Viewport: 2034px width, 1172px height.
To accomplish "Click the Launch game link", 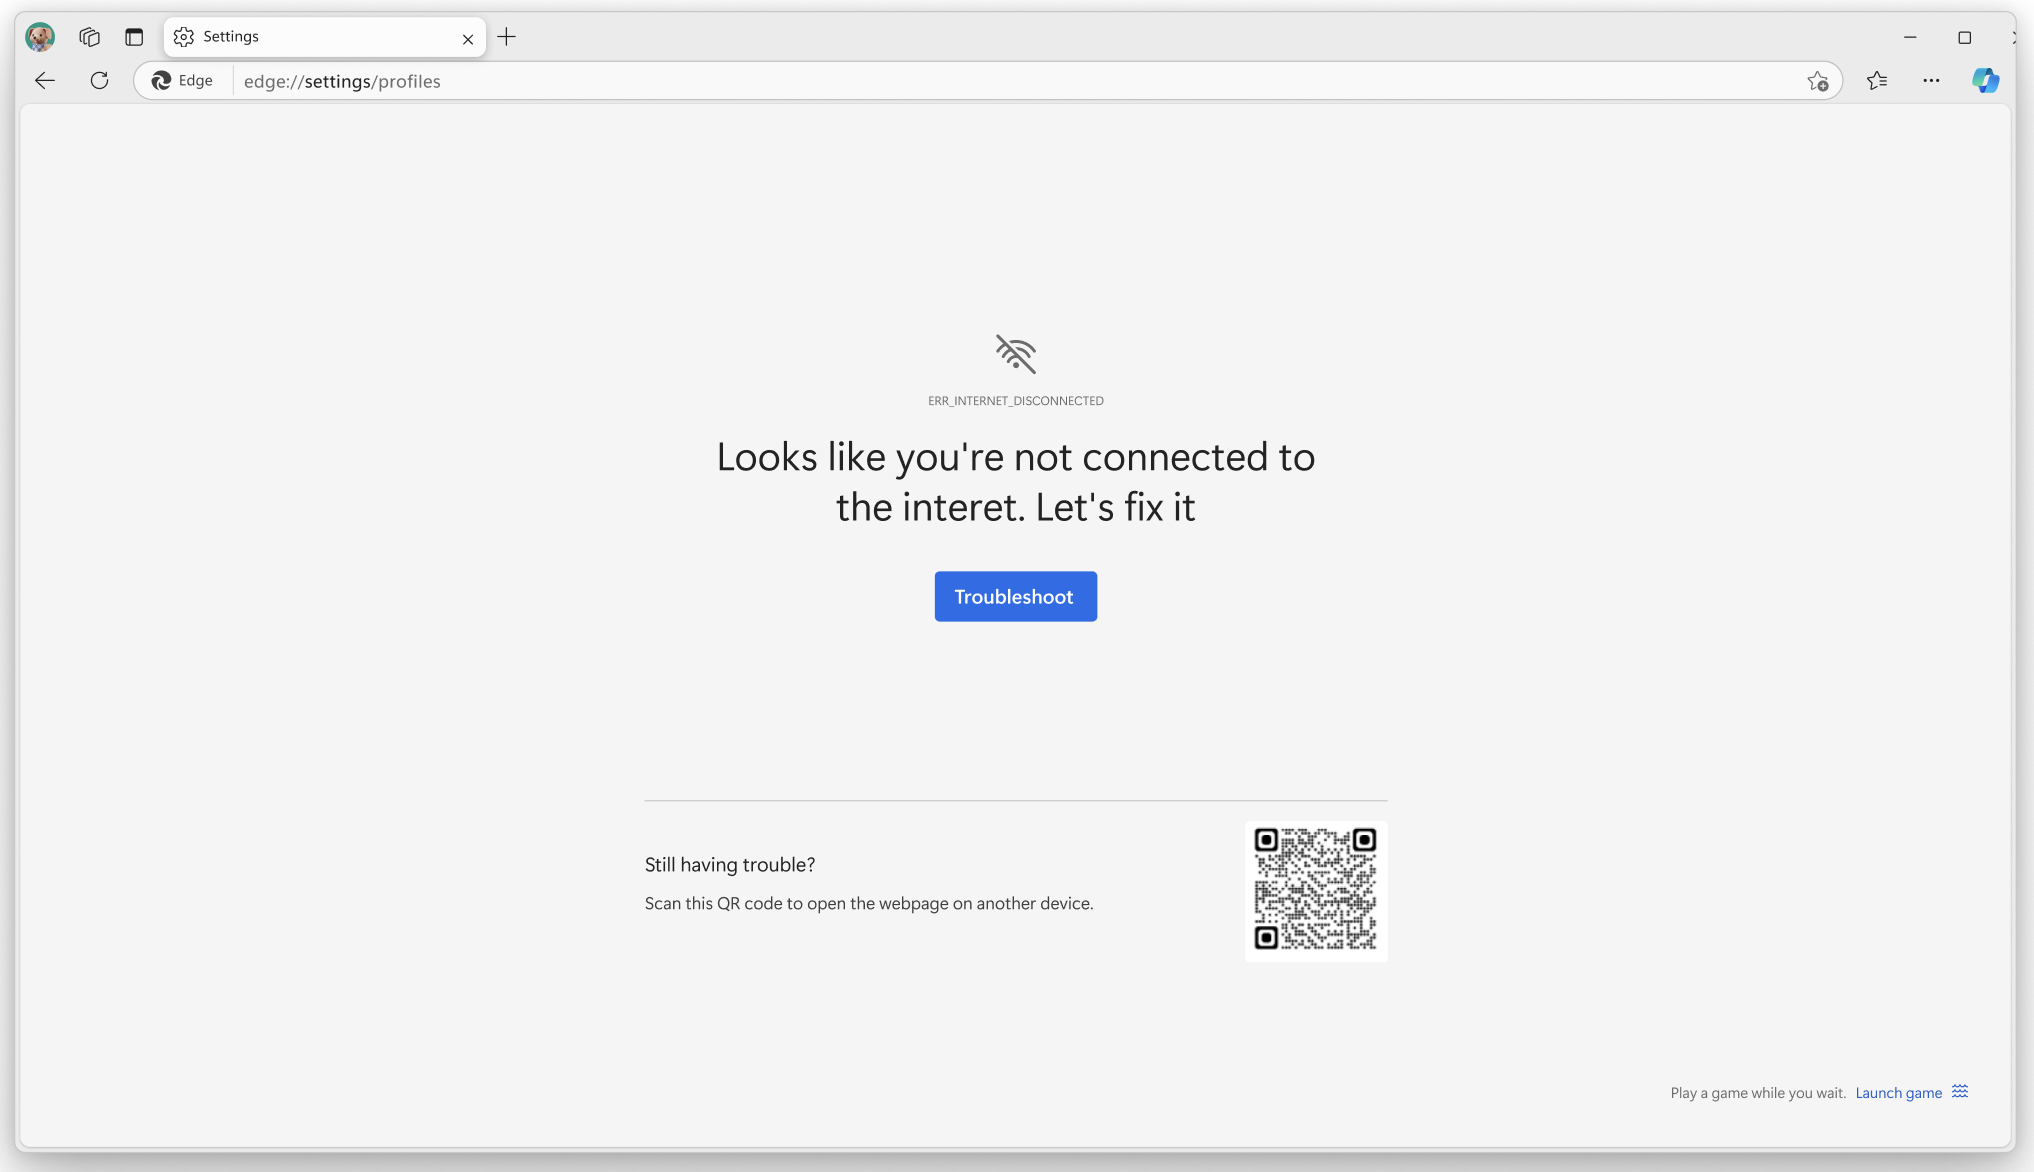I will 1898,1093.
